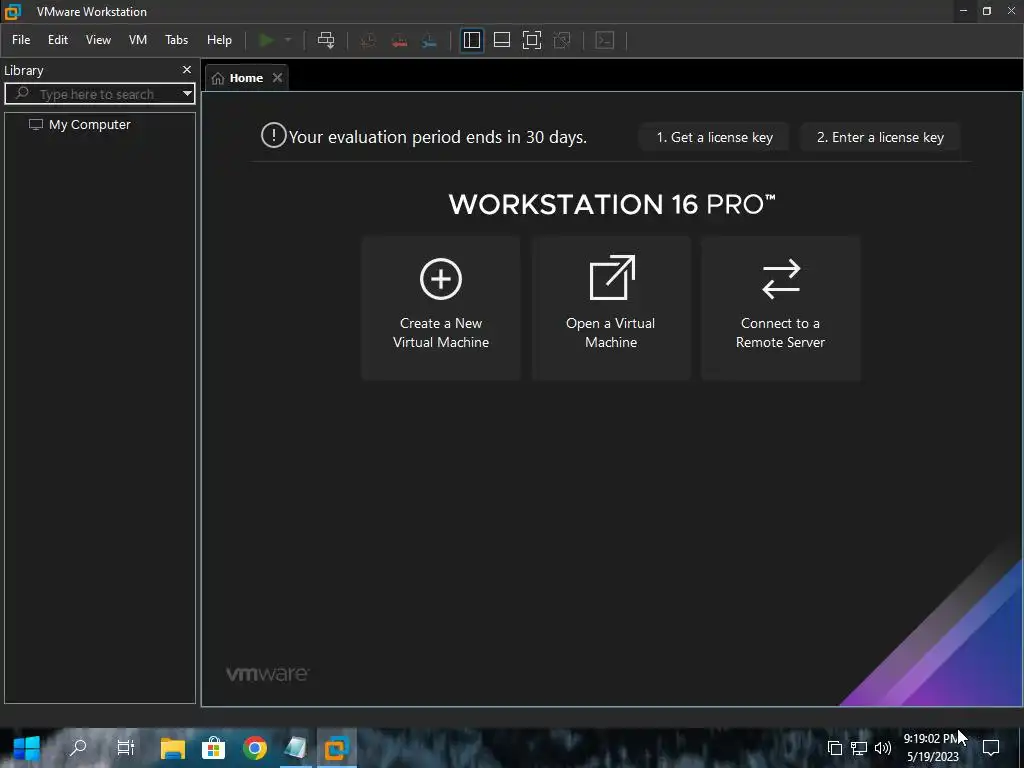Click the VMware Workstation title bar icon
The image size is (1024, 768).
point(13,11)
